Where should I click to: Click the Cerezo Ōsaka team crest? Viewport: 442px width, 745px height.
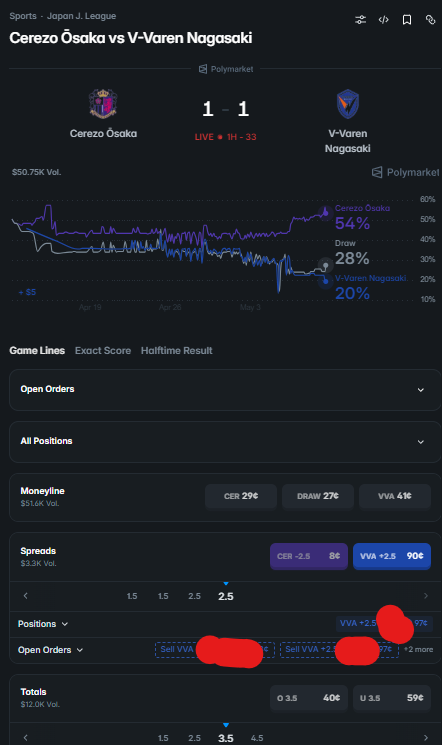(103, 104)
